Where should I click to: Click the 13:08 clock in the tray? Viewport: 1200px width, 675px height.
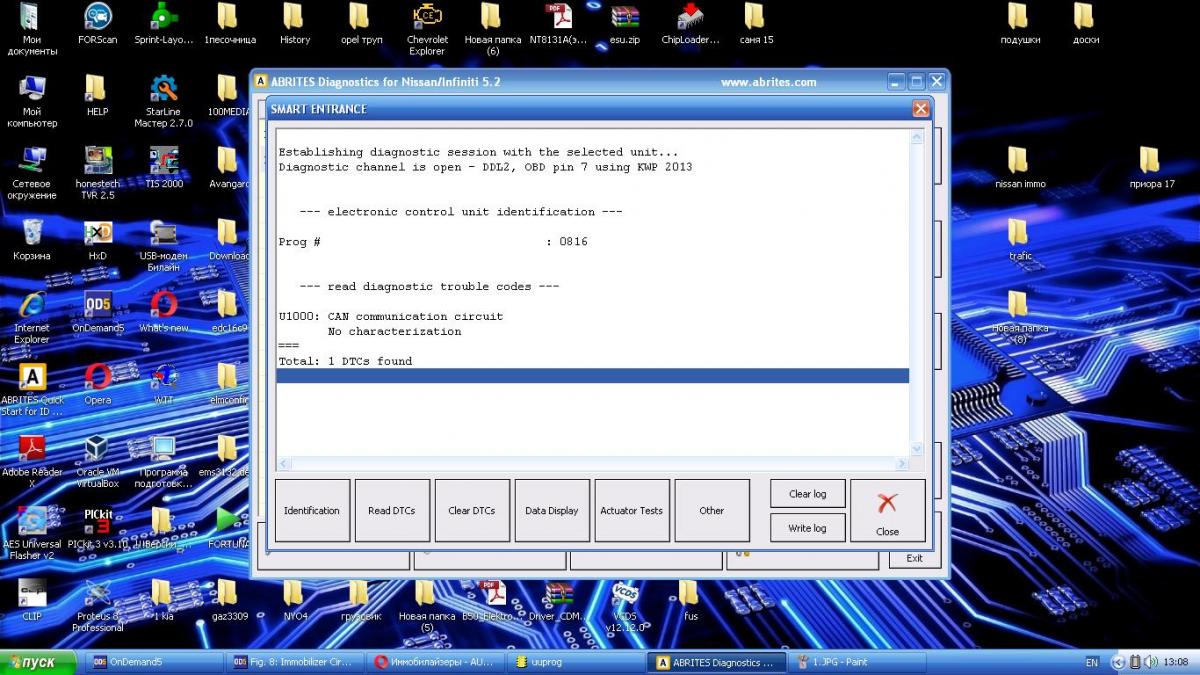1176,662
